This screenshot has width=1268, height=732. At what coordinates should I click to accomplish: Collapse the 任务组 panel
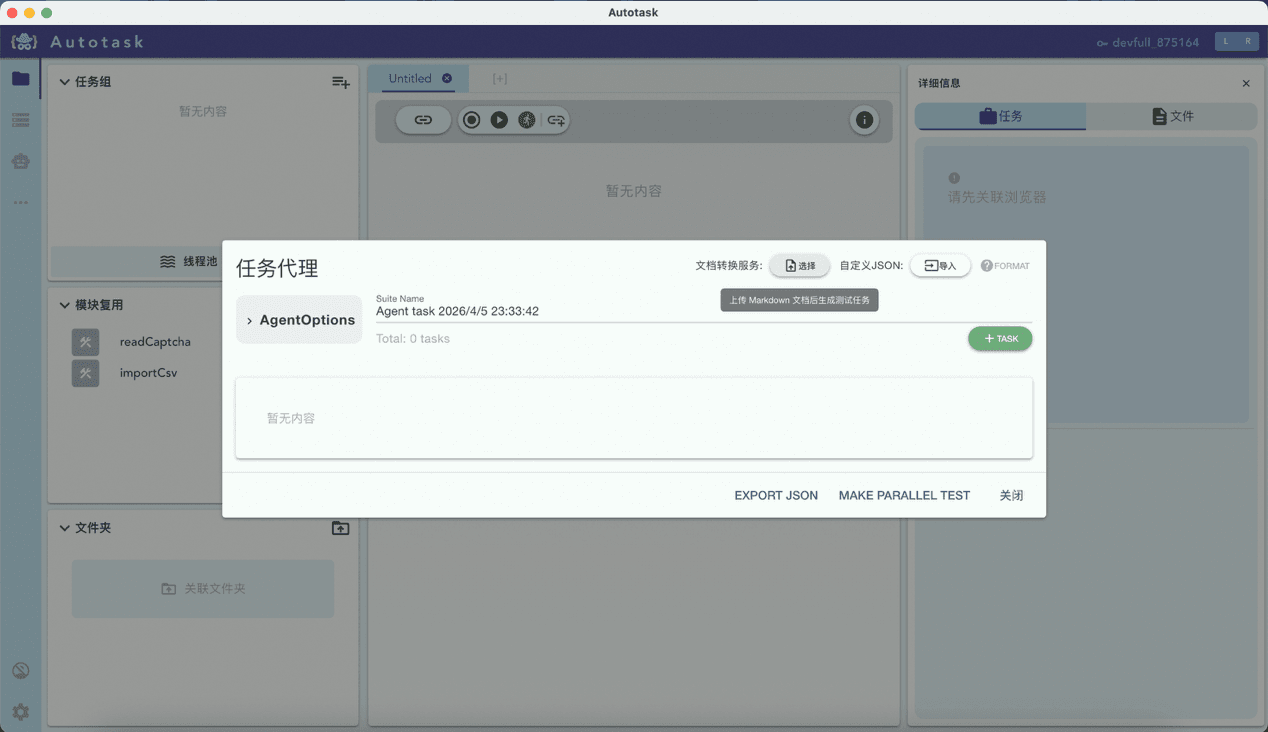pos(65,82)
